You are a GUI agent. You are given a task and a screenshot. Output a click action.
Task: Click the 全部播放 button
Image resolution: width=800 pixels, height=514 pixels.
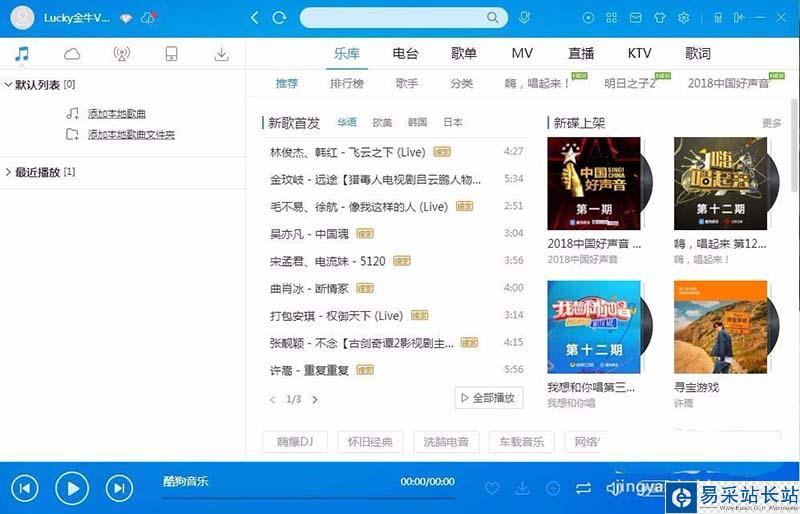point(489,398)
